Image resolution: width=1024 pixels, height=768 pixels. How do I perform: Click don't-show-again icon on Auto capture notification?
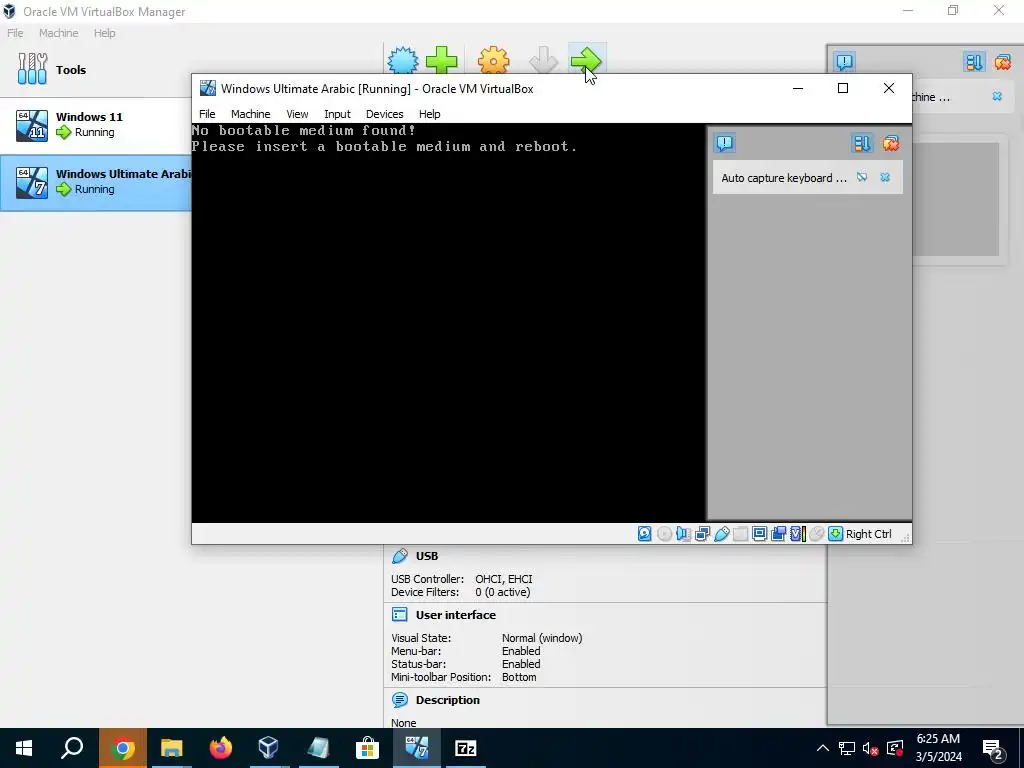click(862, 177)
